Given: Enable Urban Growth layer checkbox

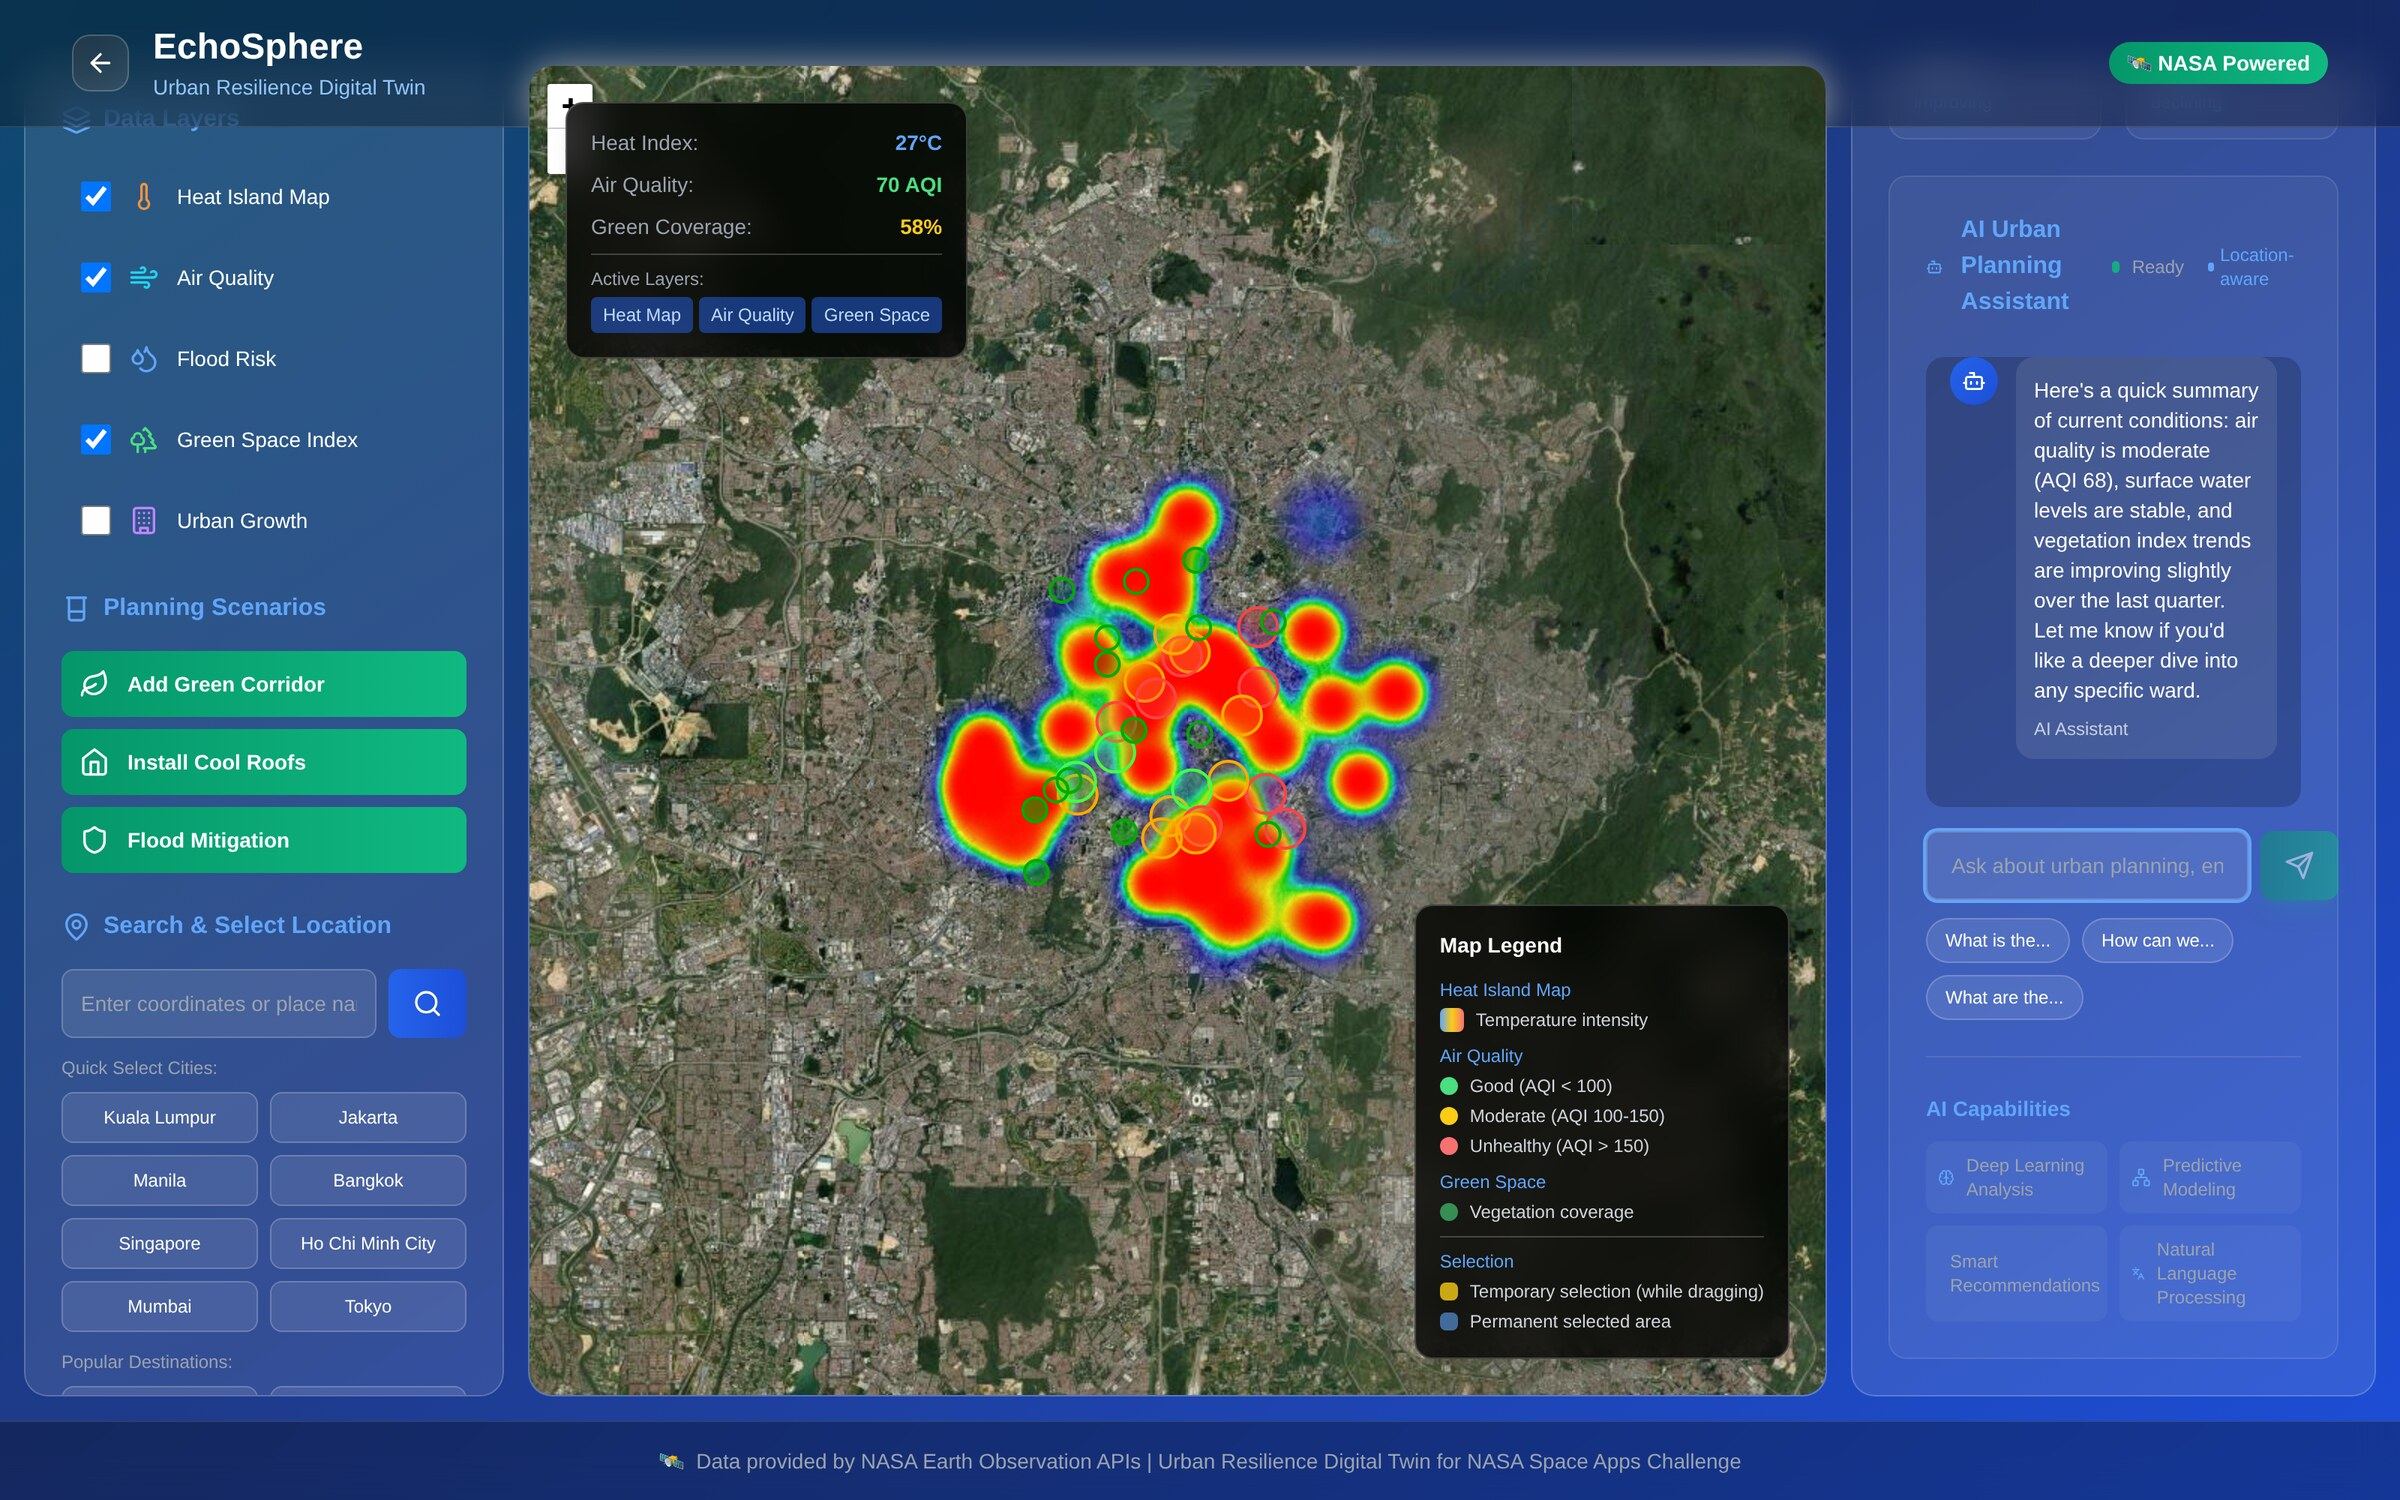Looking at the screenshot, I should (96, 521).
